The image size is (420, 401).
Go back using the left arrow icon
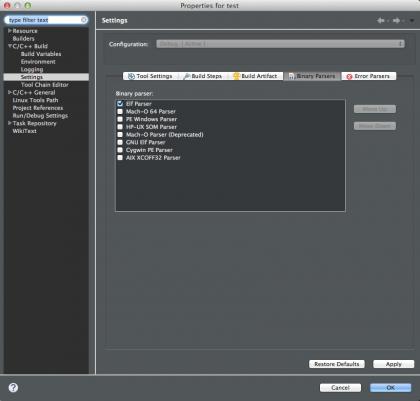pyautogui.click(x=381, y=21)
